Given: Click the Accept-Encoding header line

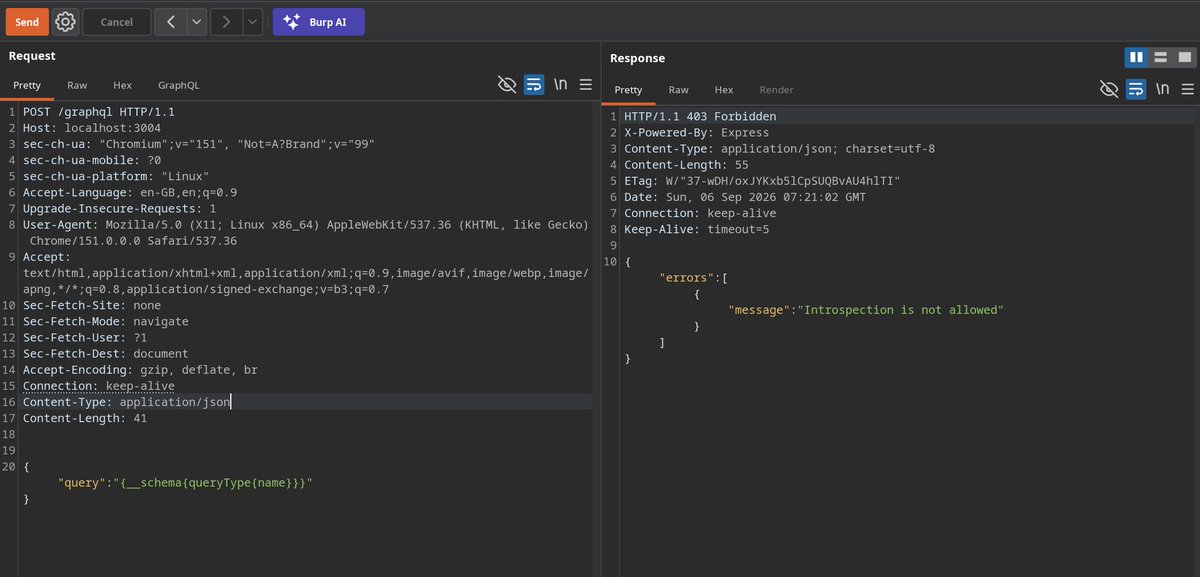Looking at the screenshot, I should [140, 370].
